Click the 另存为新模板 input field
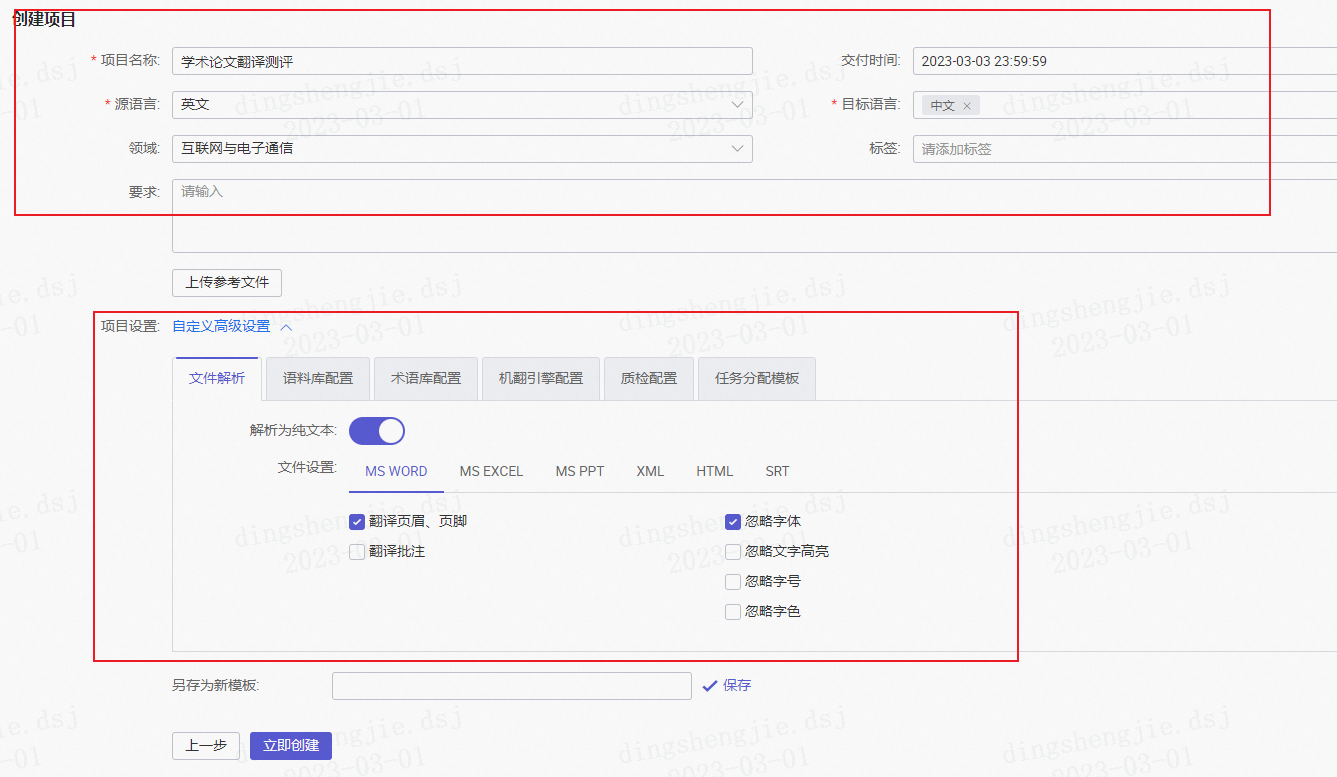Screen dimensions: 1337x777 click(x=511, y=685)
